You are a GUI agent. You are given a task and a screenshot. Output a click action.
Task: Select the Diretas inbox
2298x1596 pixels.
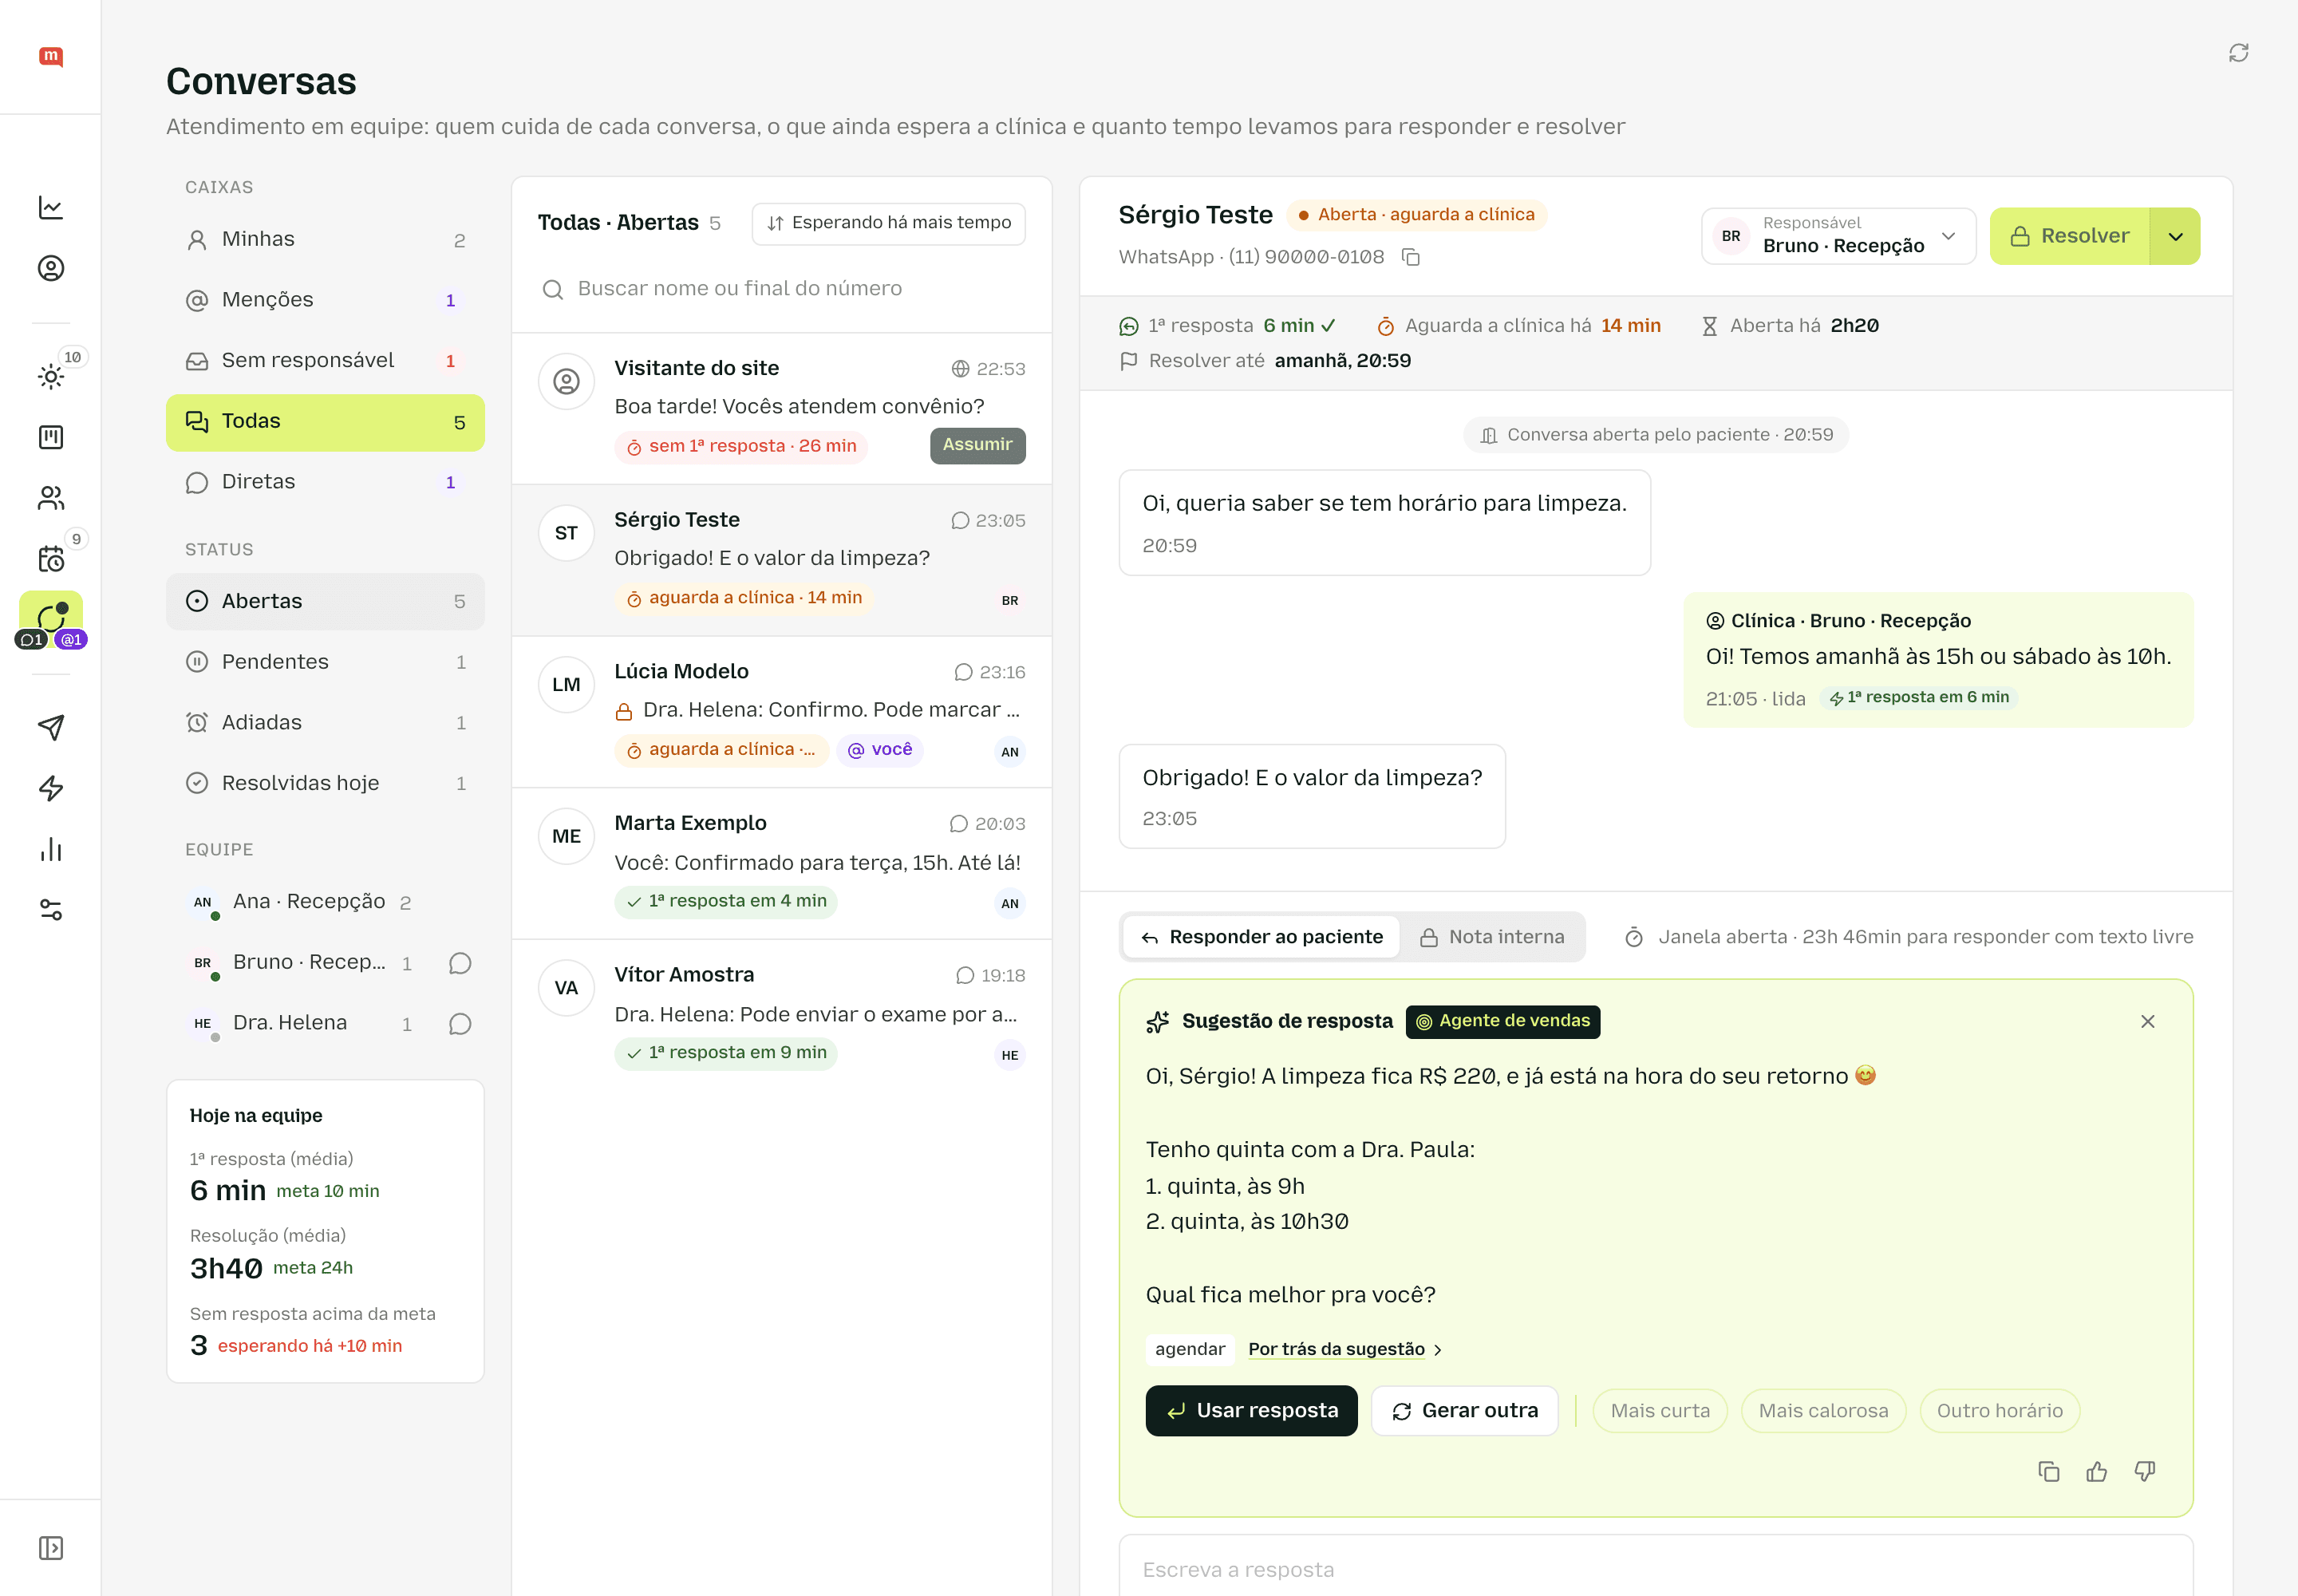(x=325, y=482)
